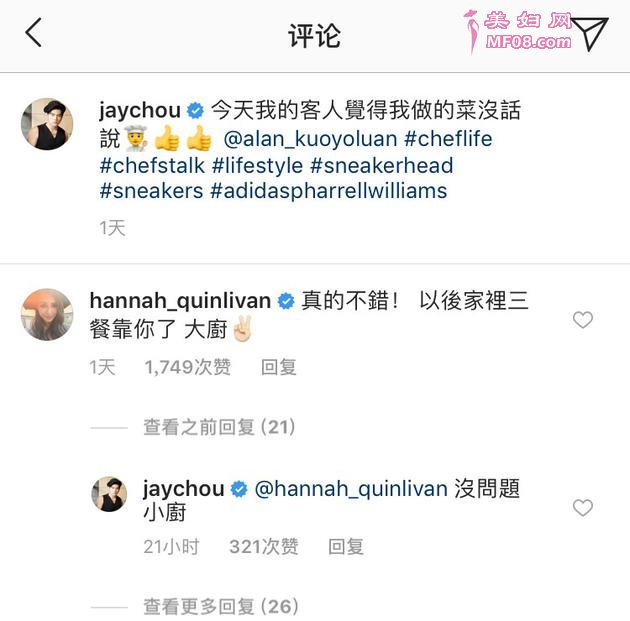Open direct message paper plane icon
The image size is (630, 621).
[x=590, y=33]
